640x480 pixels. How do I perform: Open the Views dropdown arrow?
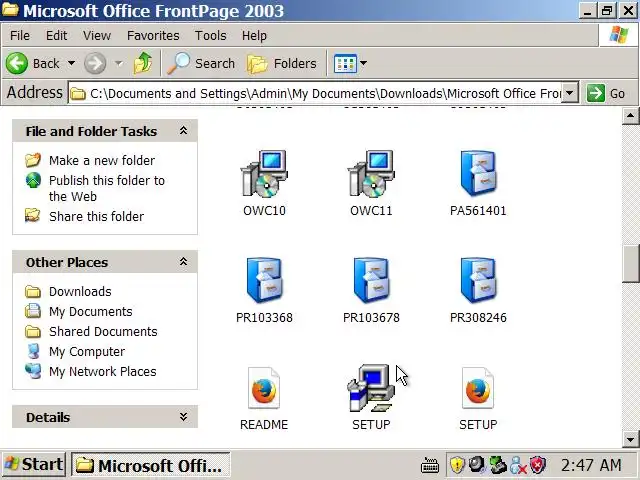363,64
